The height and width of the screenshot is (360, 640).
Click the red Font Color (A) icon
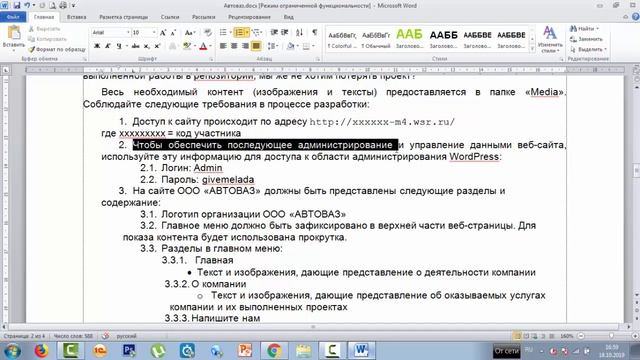(203, 46)
